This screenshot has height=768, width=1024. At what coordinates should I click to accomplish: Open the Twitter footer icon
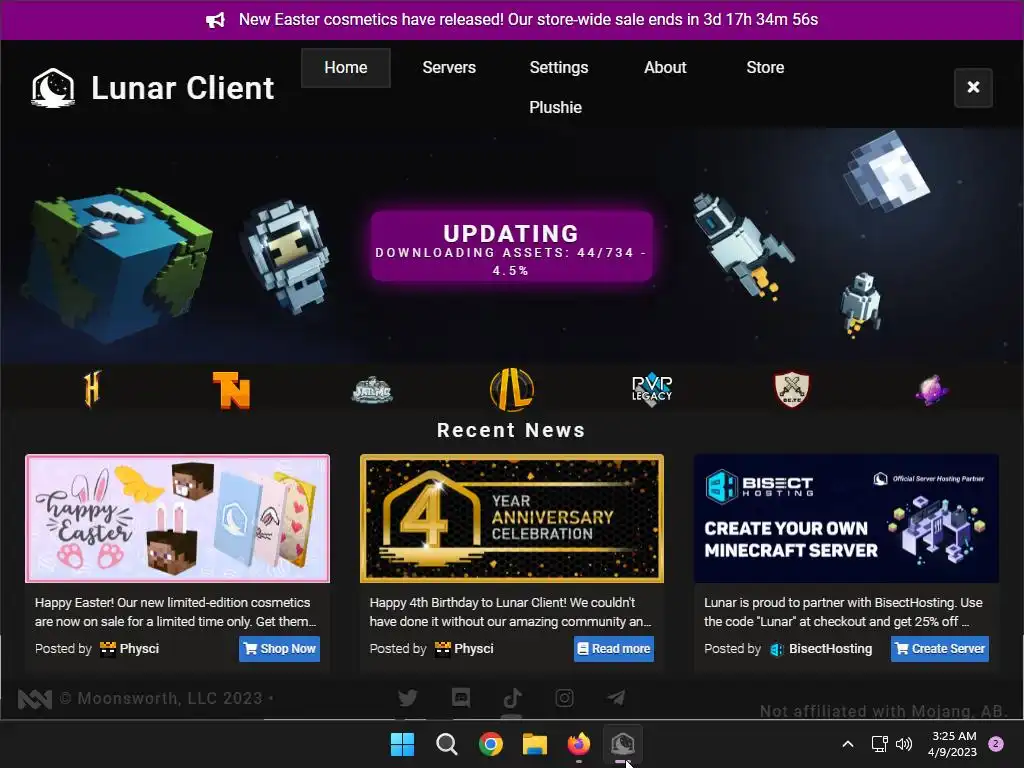[408, 698]
